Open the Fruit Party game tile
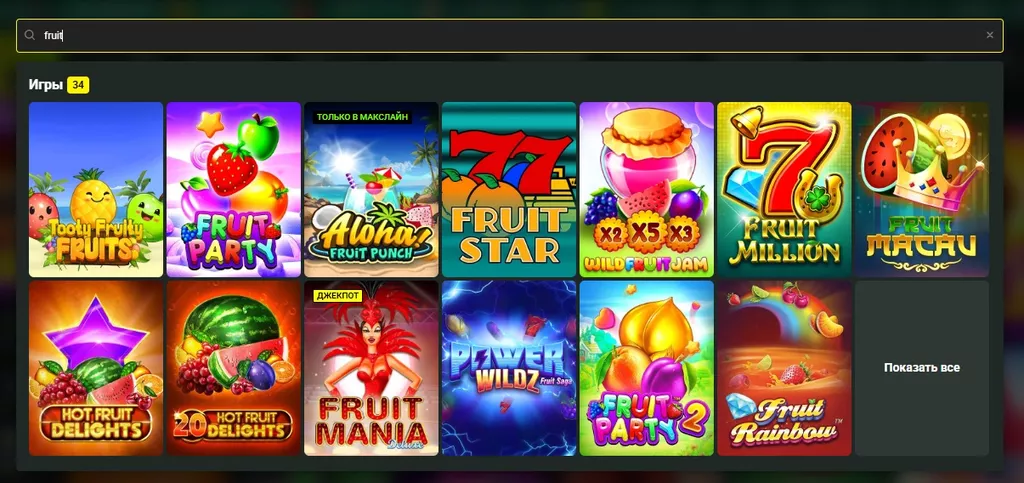This screenshot has width=1024, height=483. (234, 189)
